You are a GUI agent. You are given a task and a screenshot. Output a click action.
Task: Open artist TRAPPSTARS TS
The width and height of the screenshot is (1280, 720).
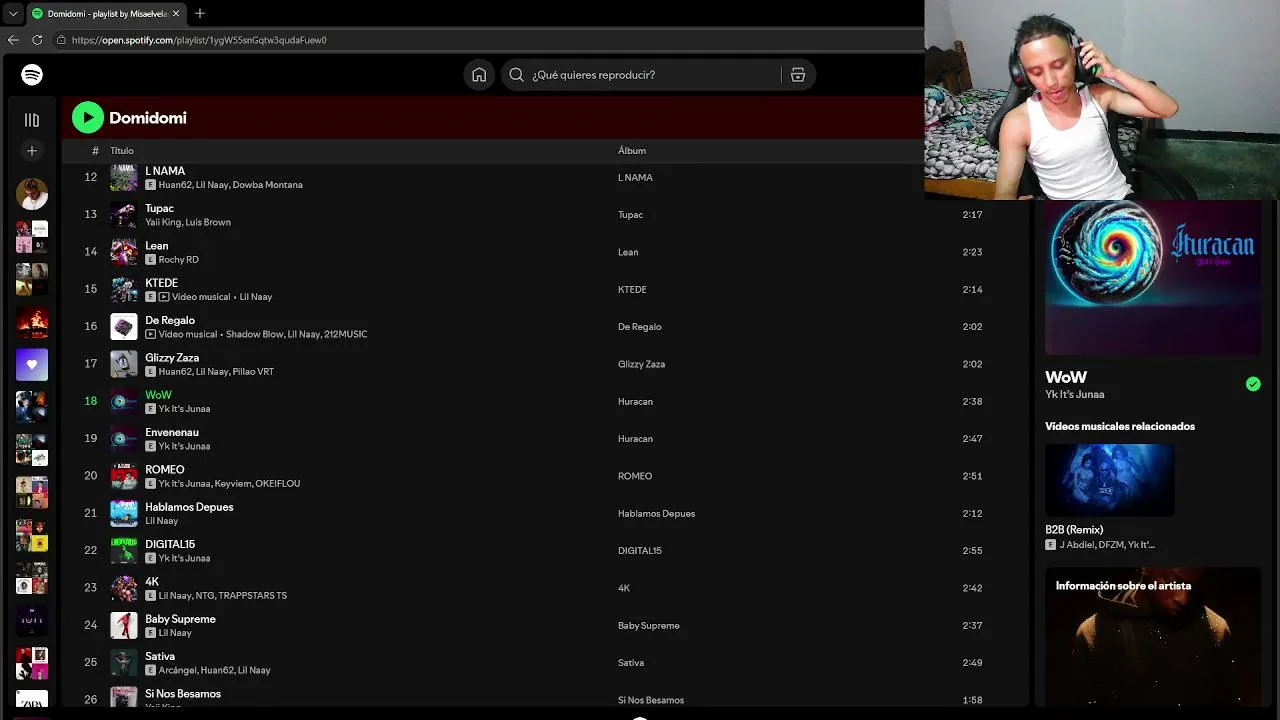click(x=253, y=596)
